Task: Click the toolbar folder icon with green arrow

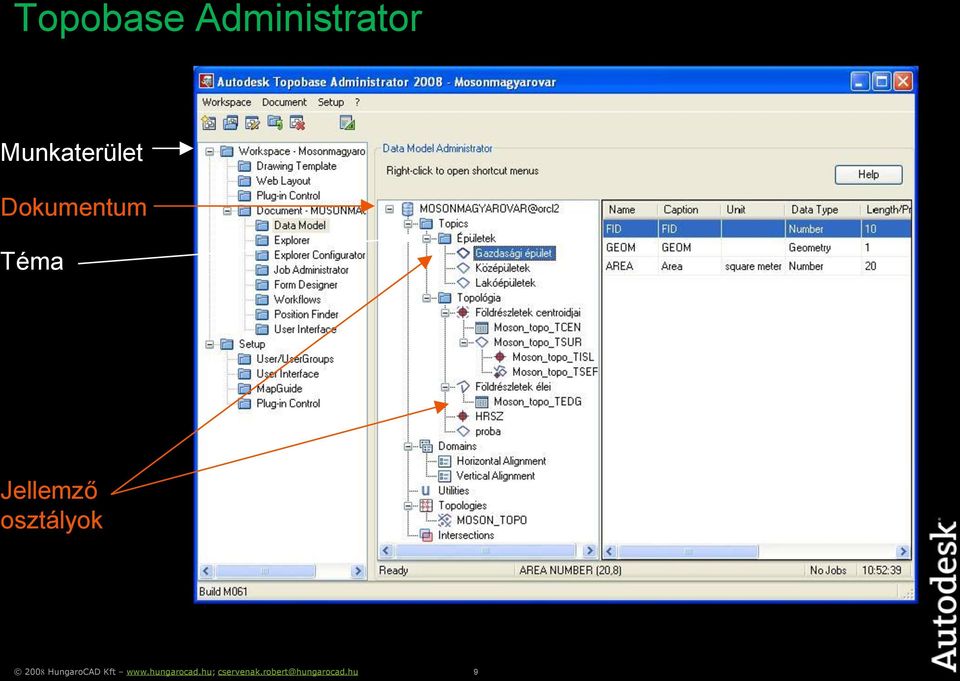Action: coord(275,123)
